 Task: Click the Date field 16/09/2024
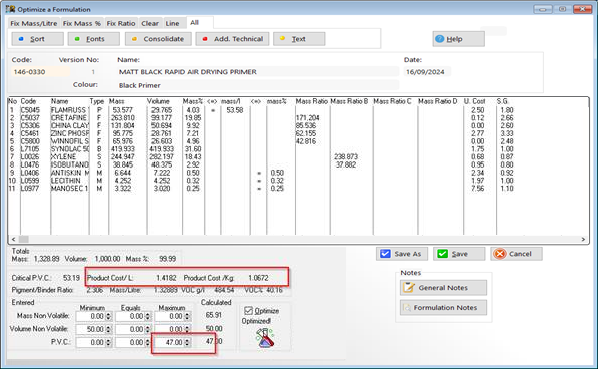427,72
